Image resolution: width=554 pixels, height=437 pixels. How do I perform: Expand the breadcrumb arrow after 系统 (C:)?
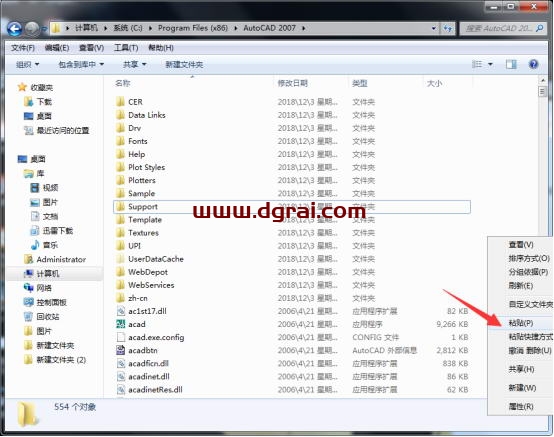point(150,28)
